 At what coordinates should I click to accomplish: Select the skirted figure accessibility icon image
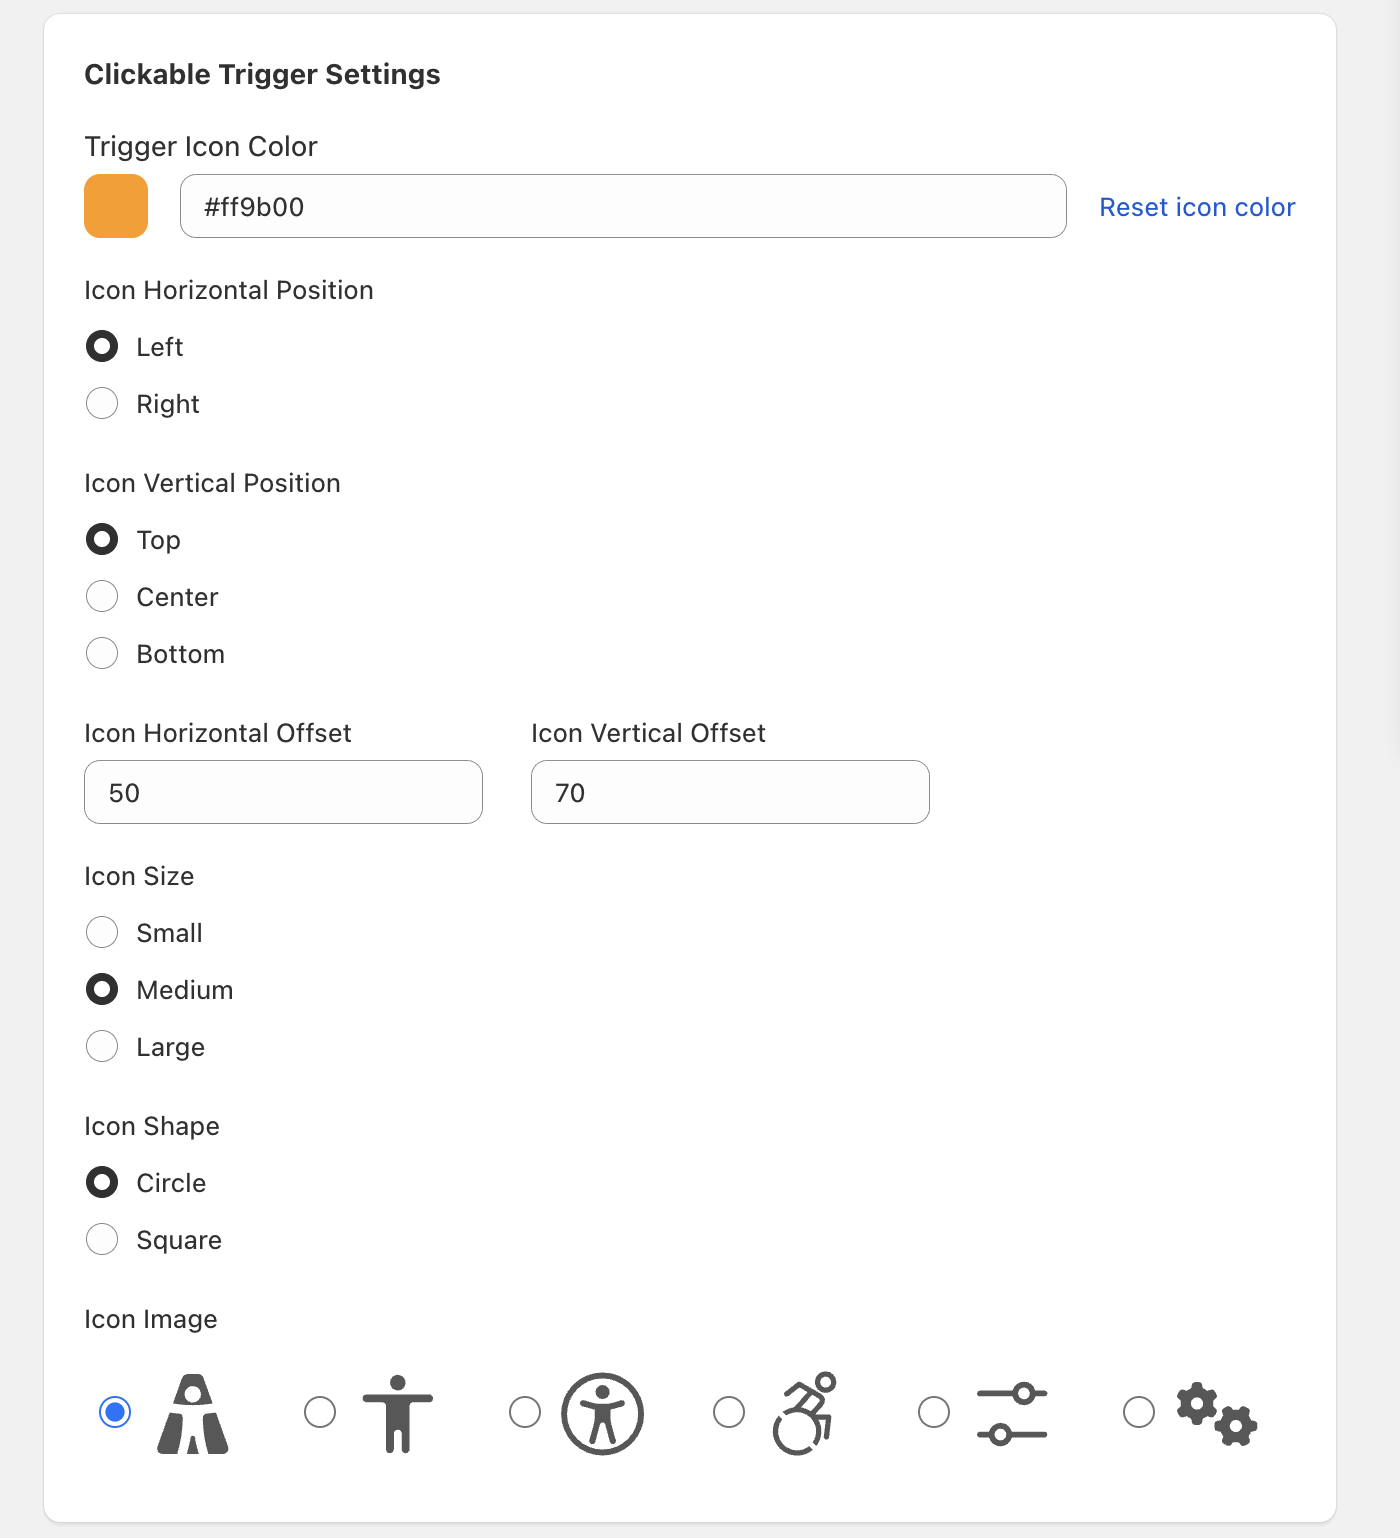tap(116, 1412)
